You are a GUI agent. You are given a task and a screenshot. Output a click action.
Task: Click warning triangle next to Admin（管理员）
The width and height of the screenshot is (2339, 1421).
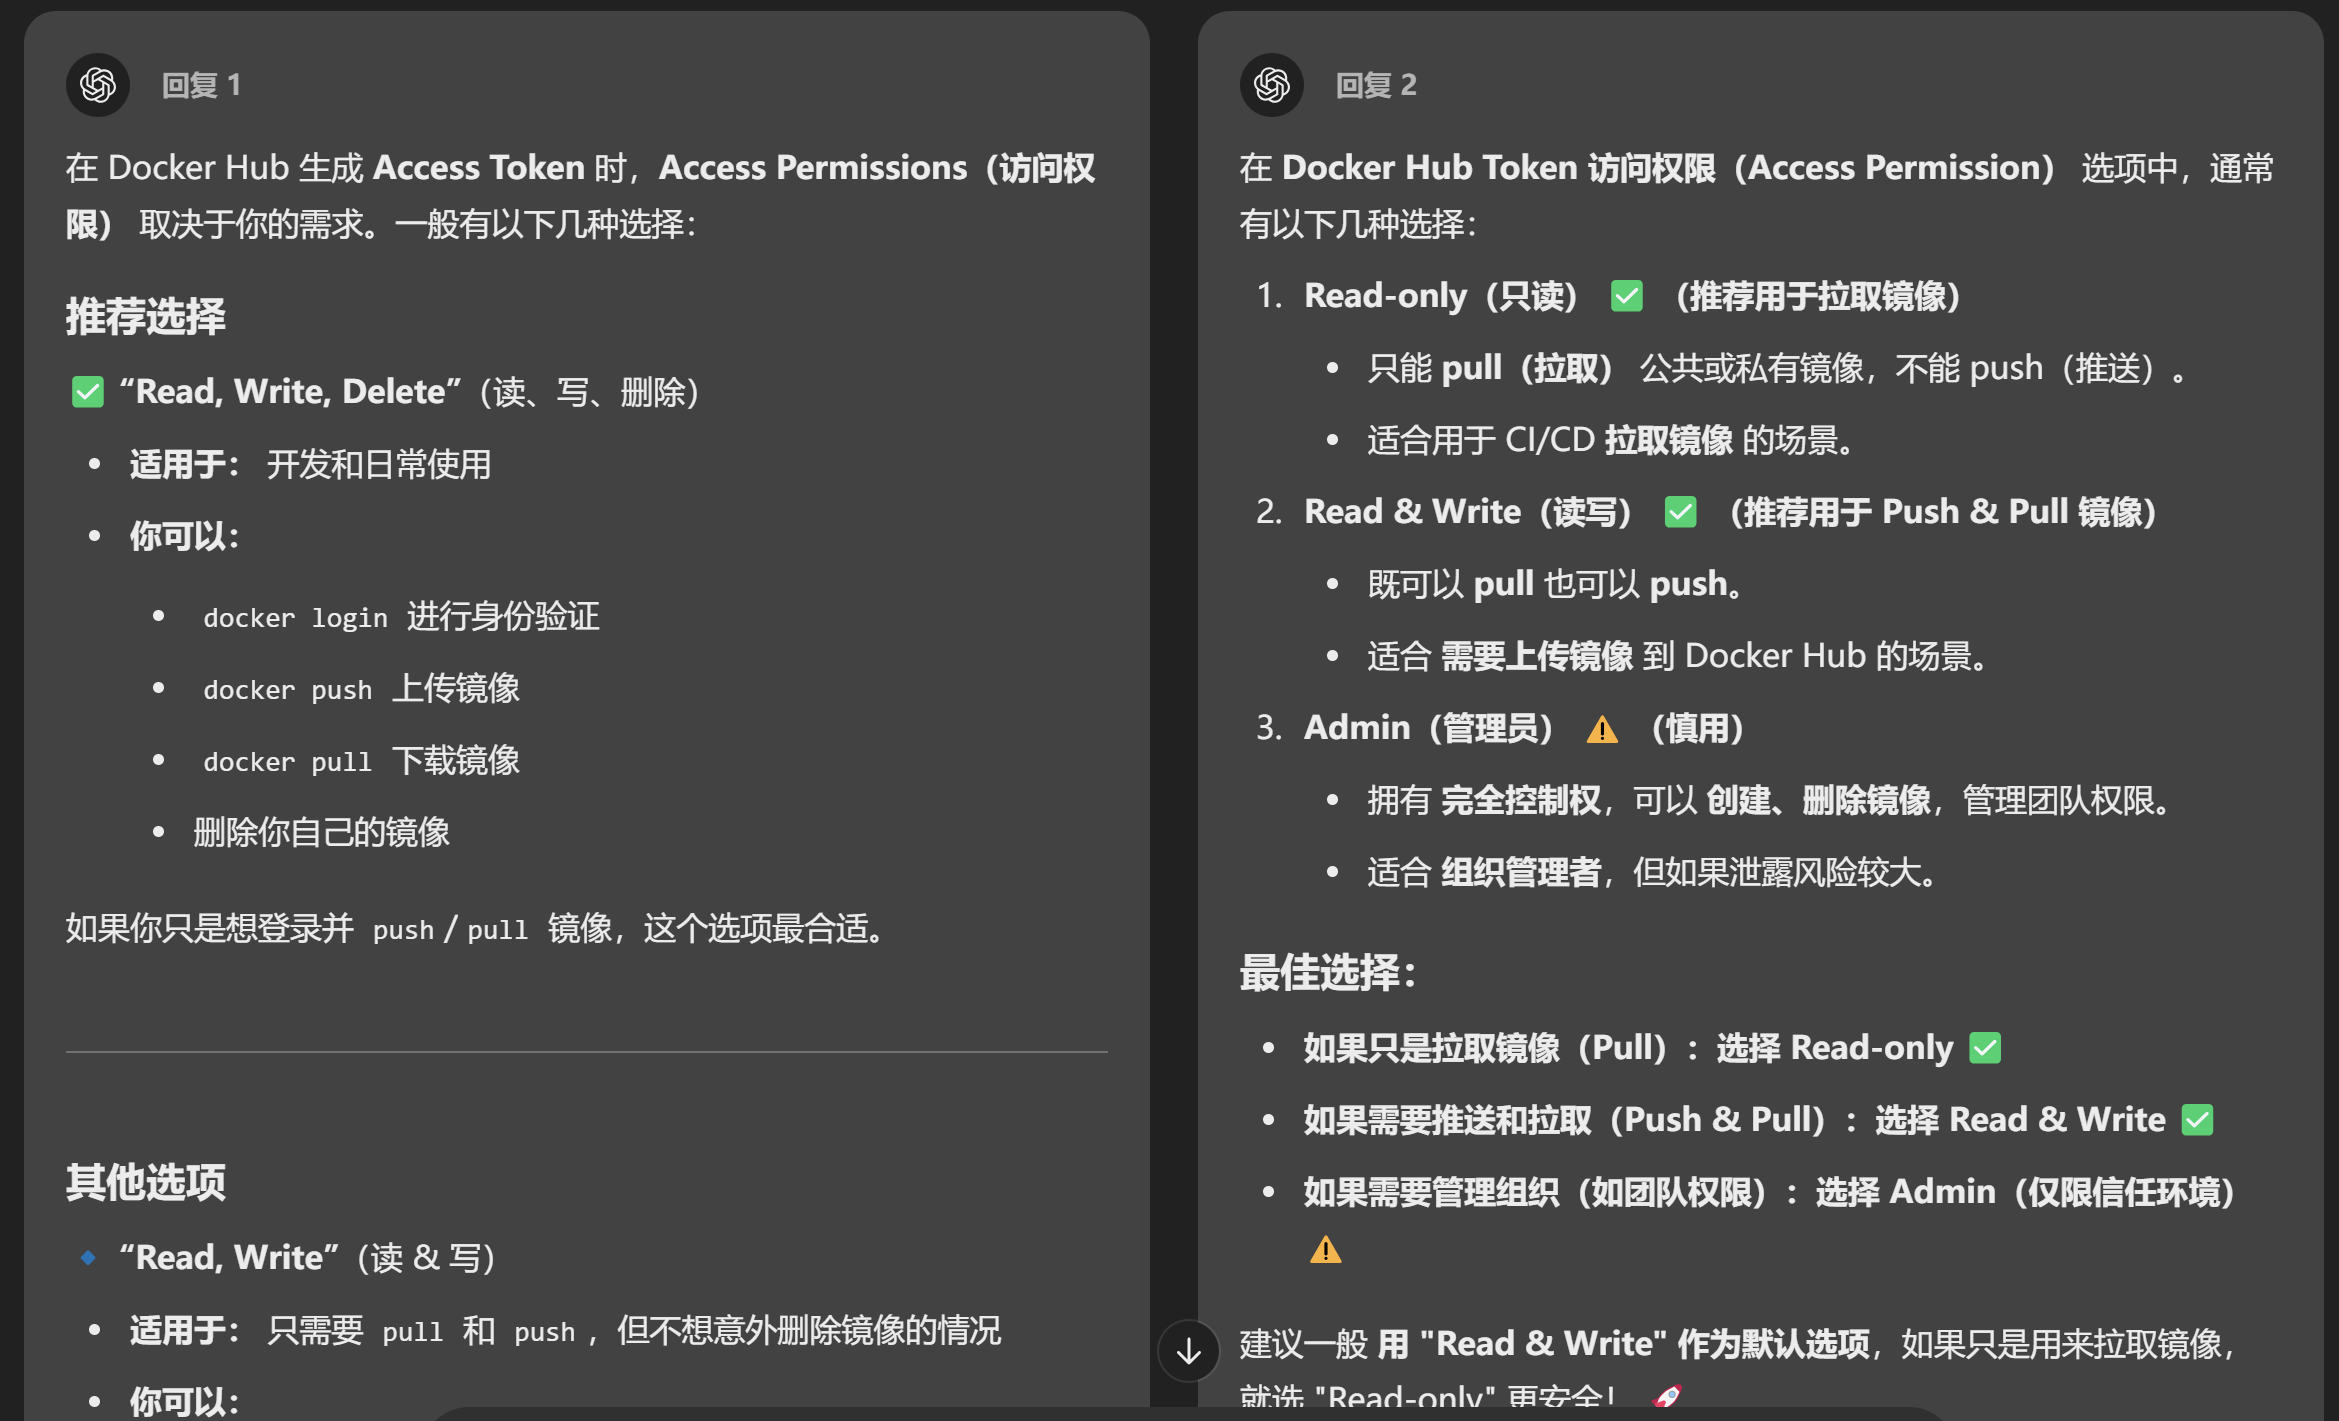pos(1602,729)
